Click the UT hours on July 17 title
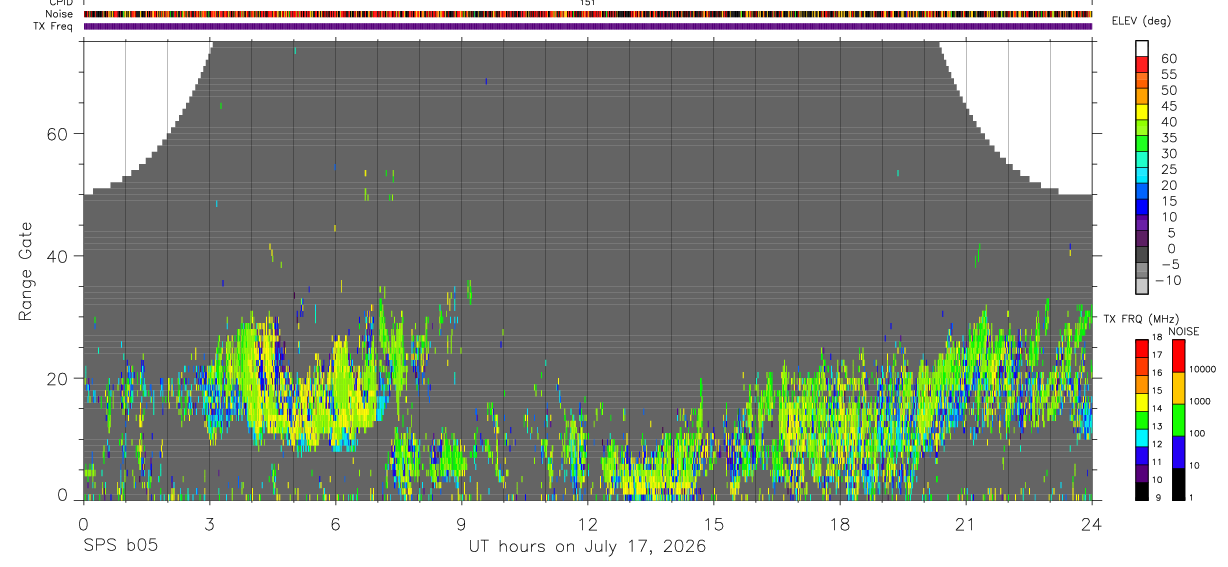 (x=588, y=546)
